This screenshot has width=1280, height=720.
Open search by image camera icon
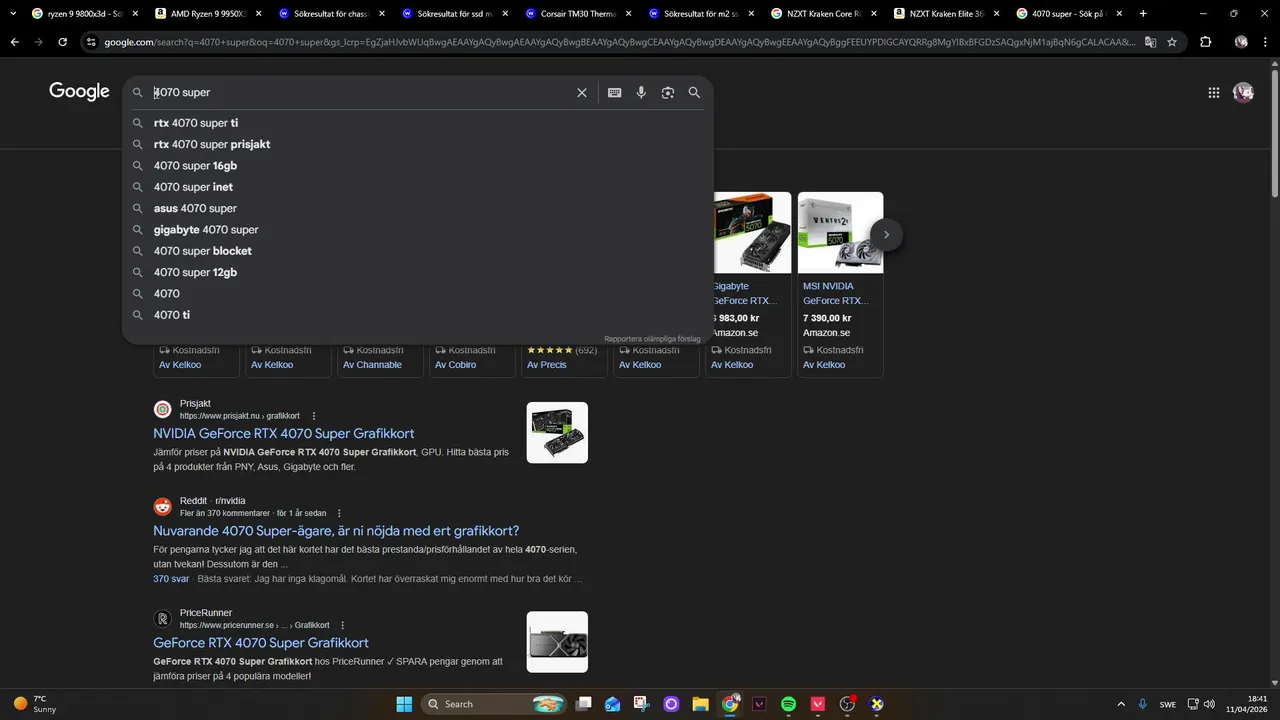(x=668, y=92)
